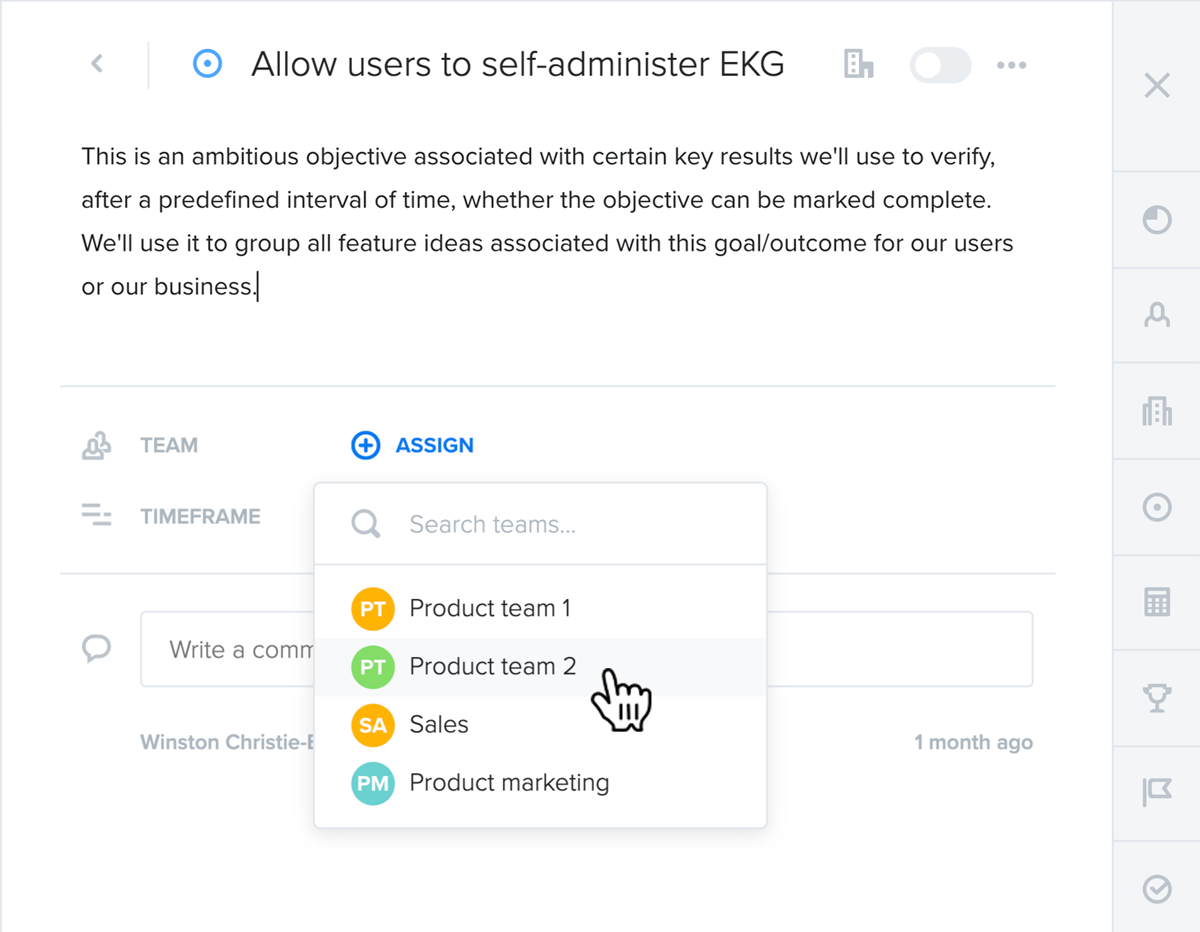This screenshot has width=1200, height=932.
Task: Click the Assign team button
Action: pyautogui.click(x=413, y=445)
